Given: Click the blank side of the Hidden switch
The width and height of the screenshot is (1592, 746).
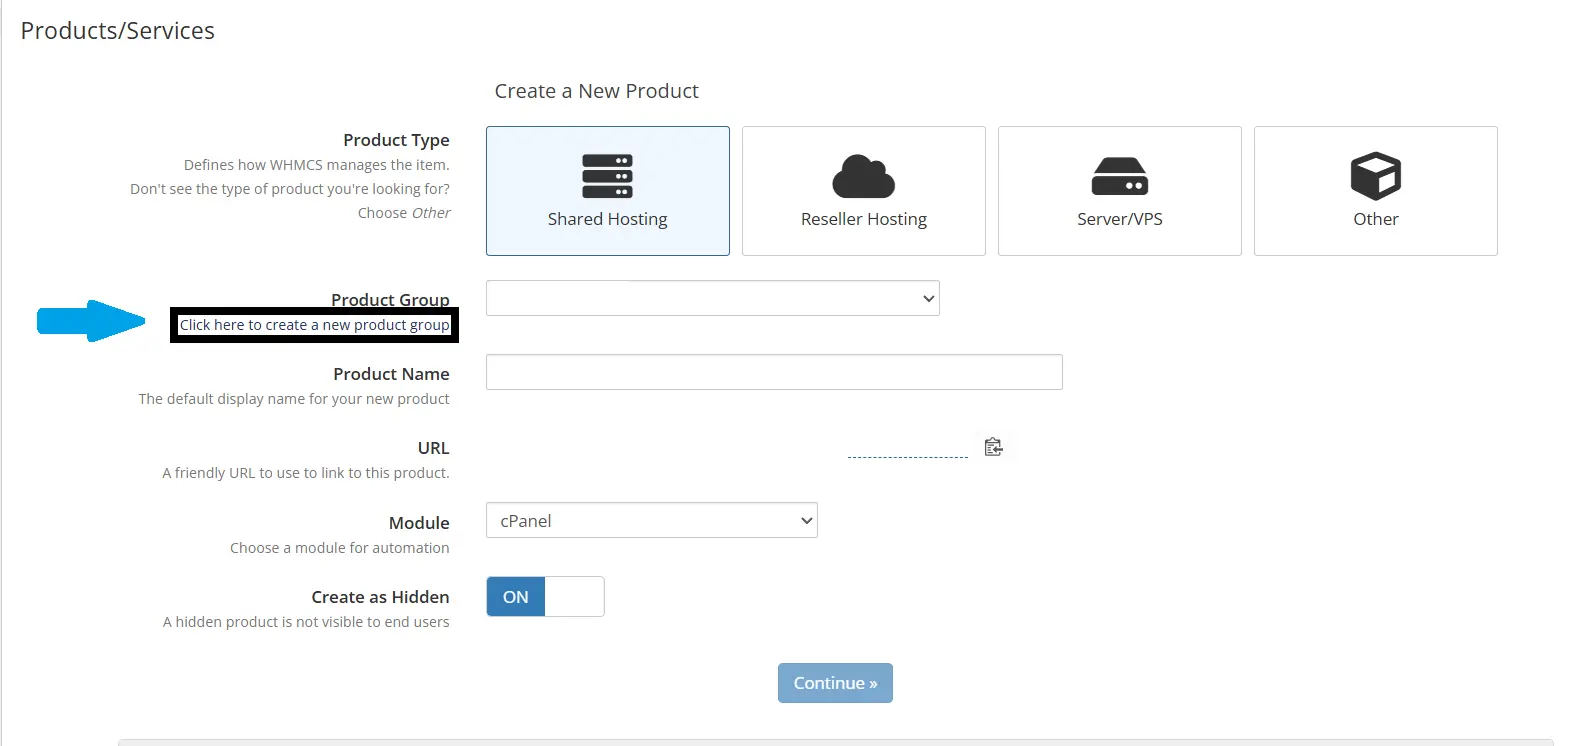Looking at the screenshot, I should coord(574,597).
